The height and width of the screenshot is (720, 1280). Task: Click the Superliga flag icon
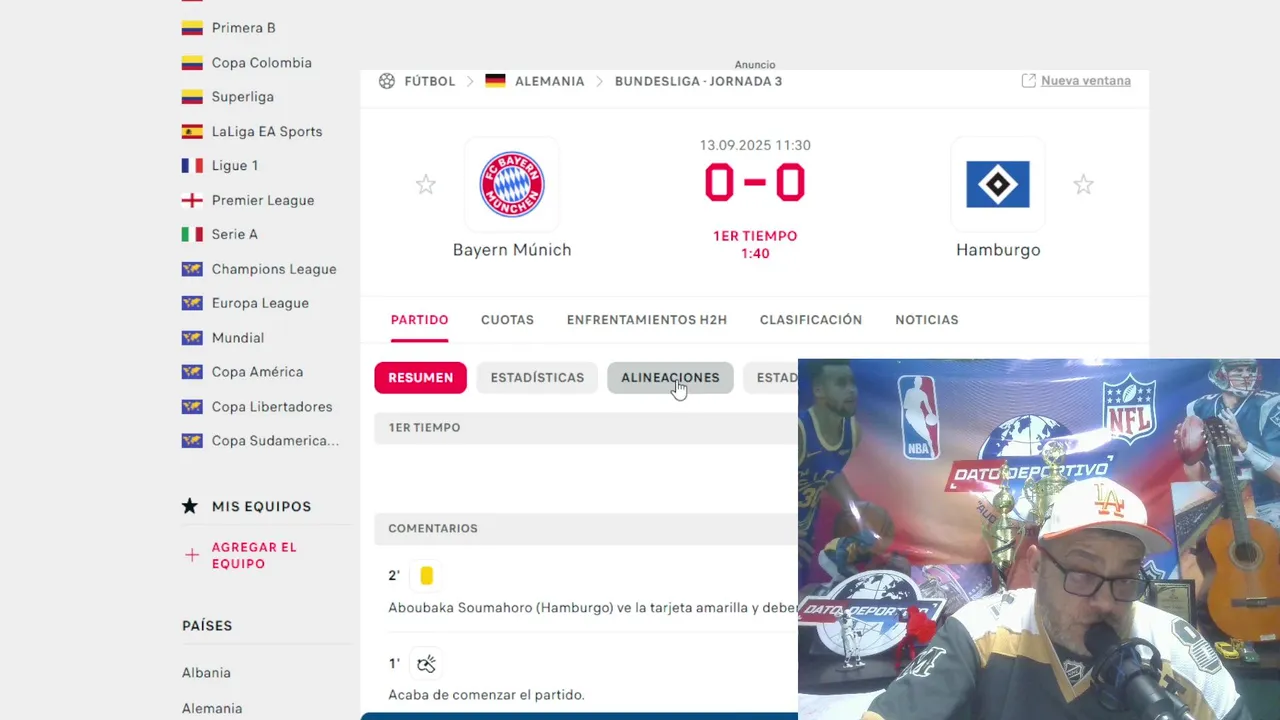(192, 97)
